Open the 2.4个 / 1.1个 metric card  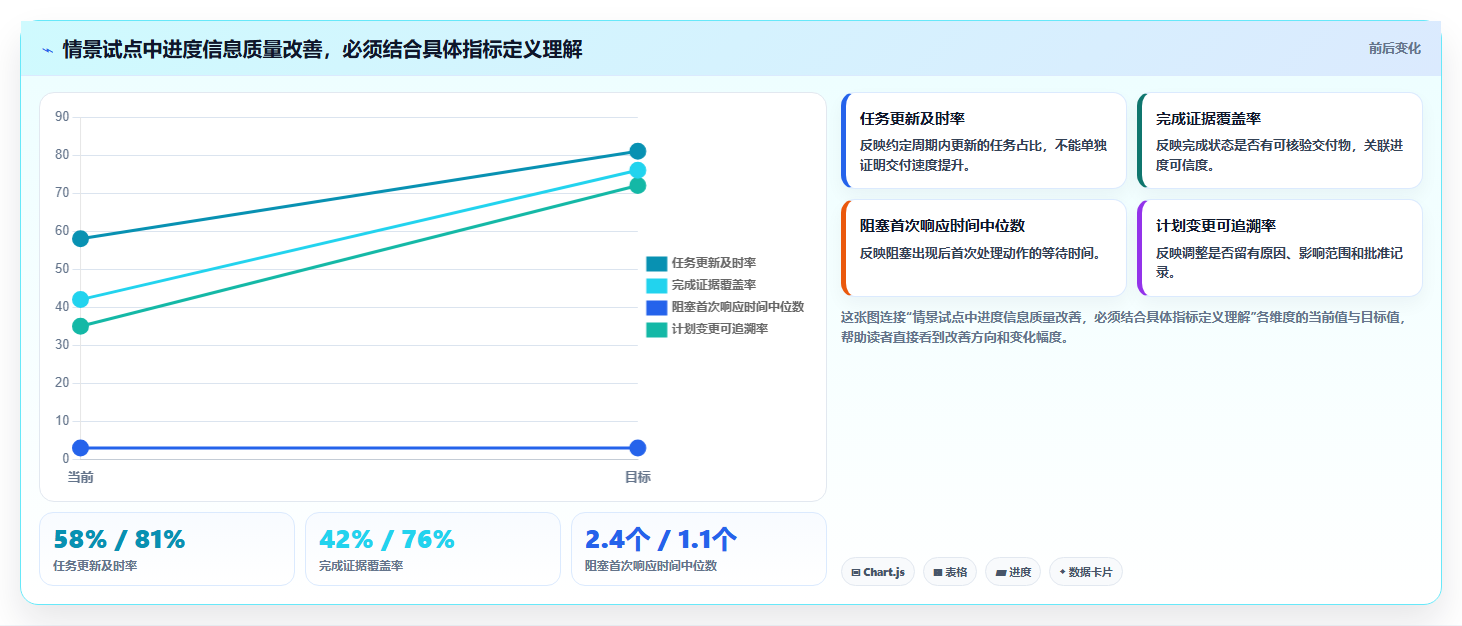click(x=699, y=549)
